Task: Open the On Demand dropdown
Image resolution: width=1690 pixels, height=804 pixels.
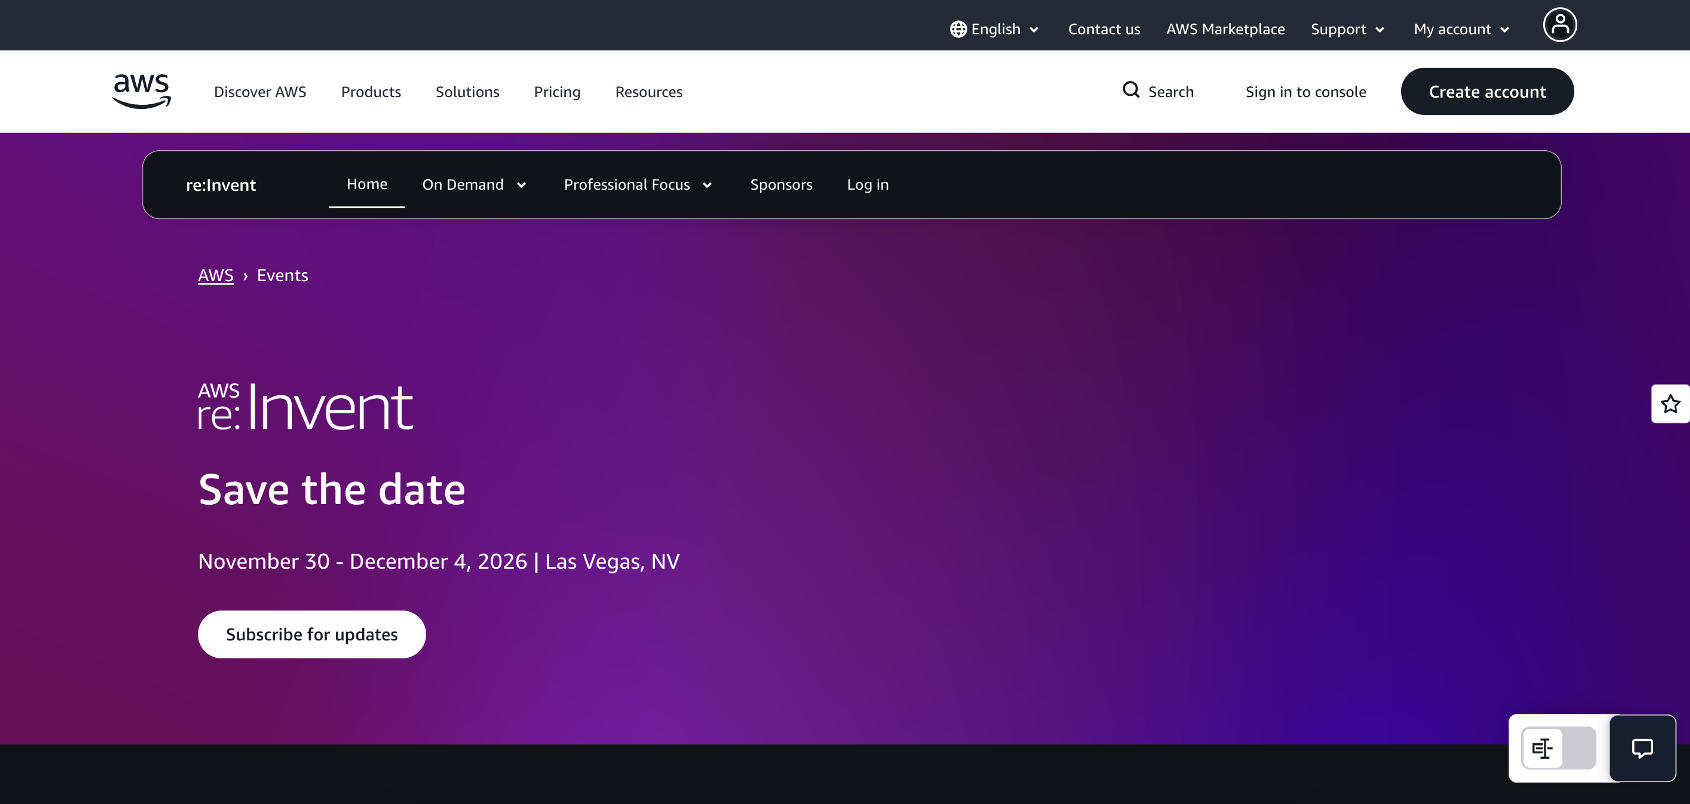Action: point(473,185)
